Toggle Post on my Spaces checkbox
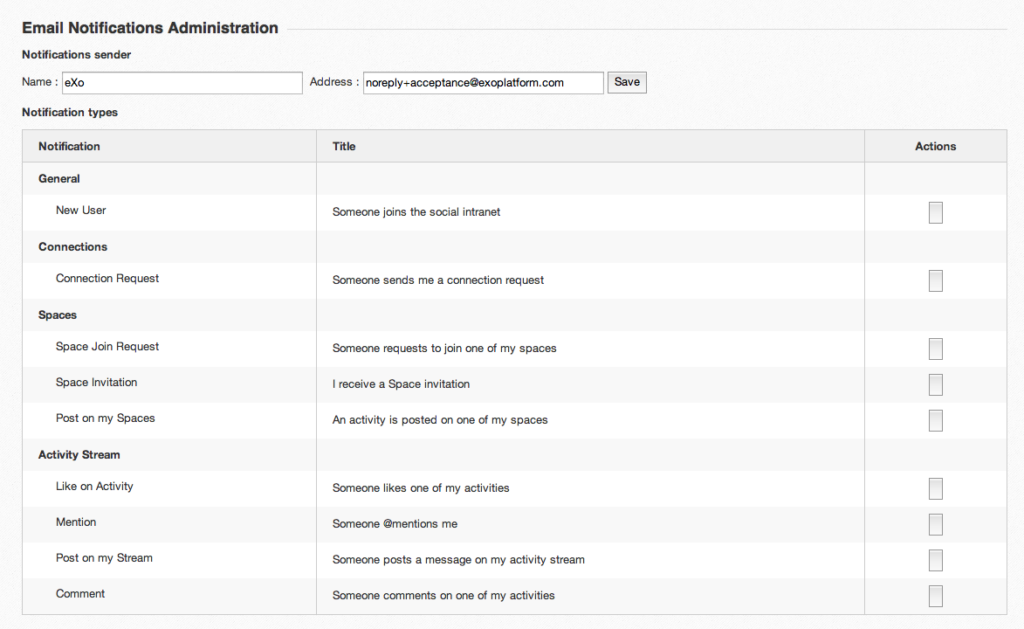This screenshot has width=1024, height=629. point(935,420)
